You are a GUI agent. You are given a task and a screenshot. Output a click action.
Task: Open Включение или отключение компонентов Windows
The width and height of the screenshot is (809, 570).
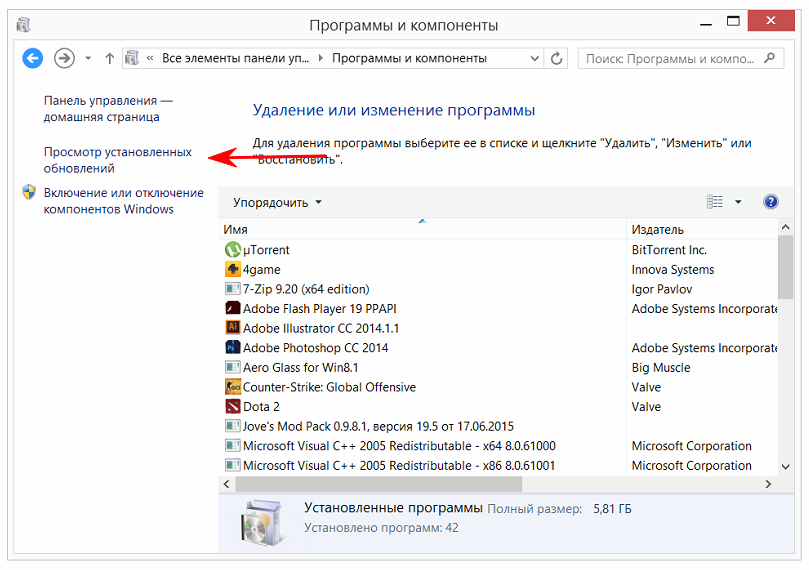123,201
